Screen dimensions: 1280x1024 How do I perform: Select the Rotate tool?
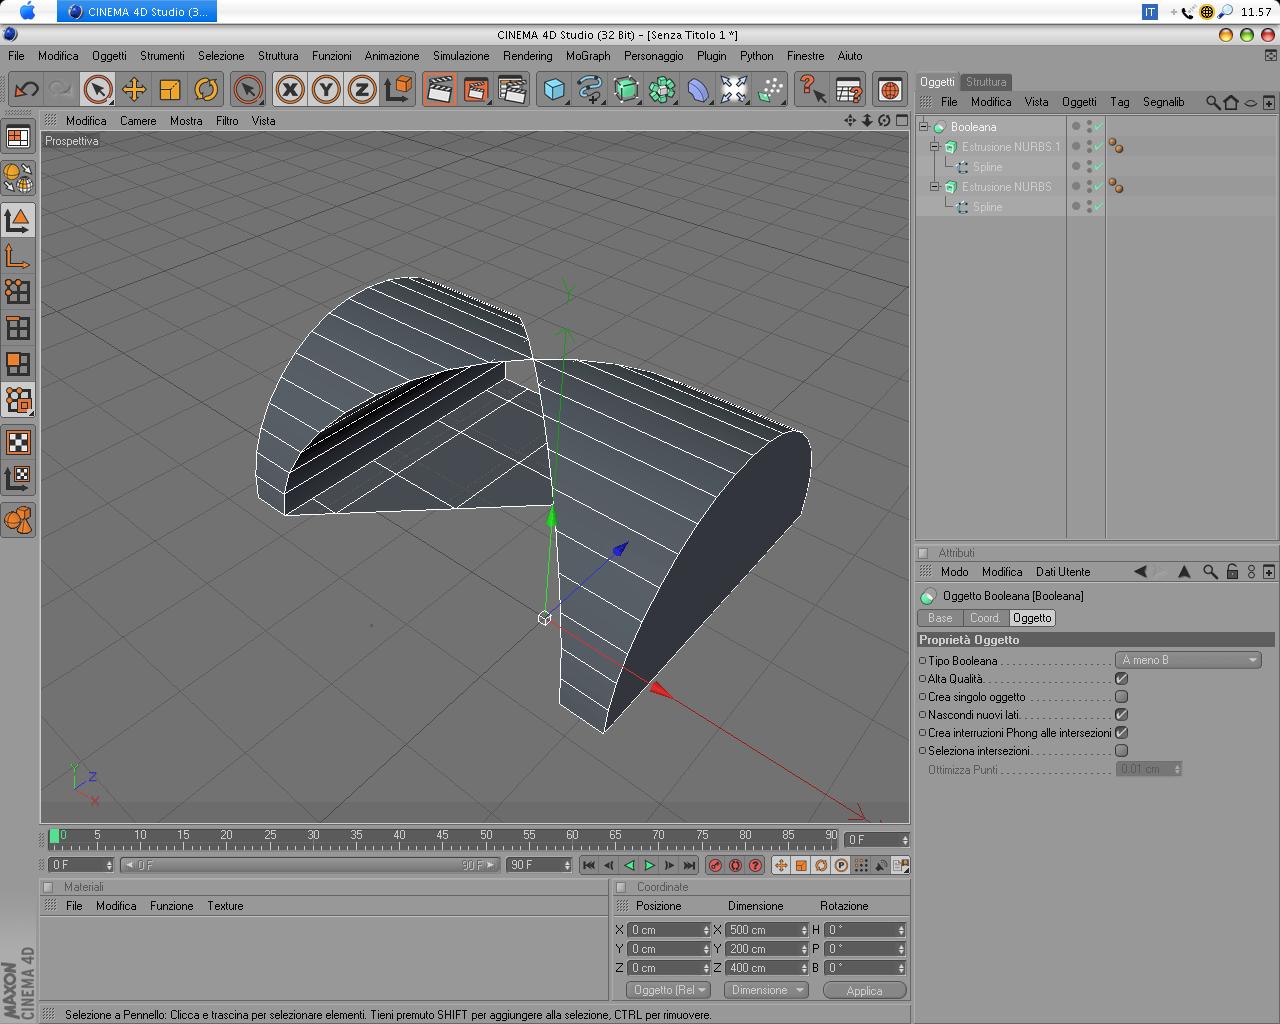[206, 90]
